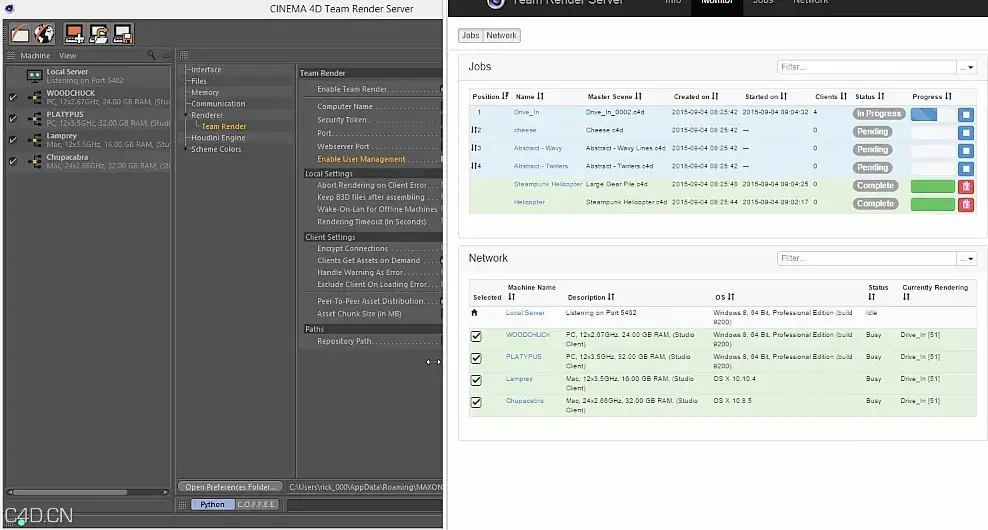Sort jobs by Master Scene column
Viewport: 988px width, 530px height.
tap(638, 96)
